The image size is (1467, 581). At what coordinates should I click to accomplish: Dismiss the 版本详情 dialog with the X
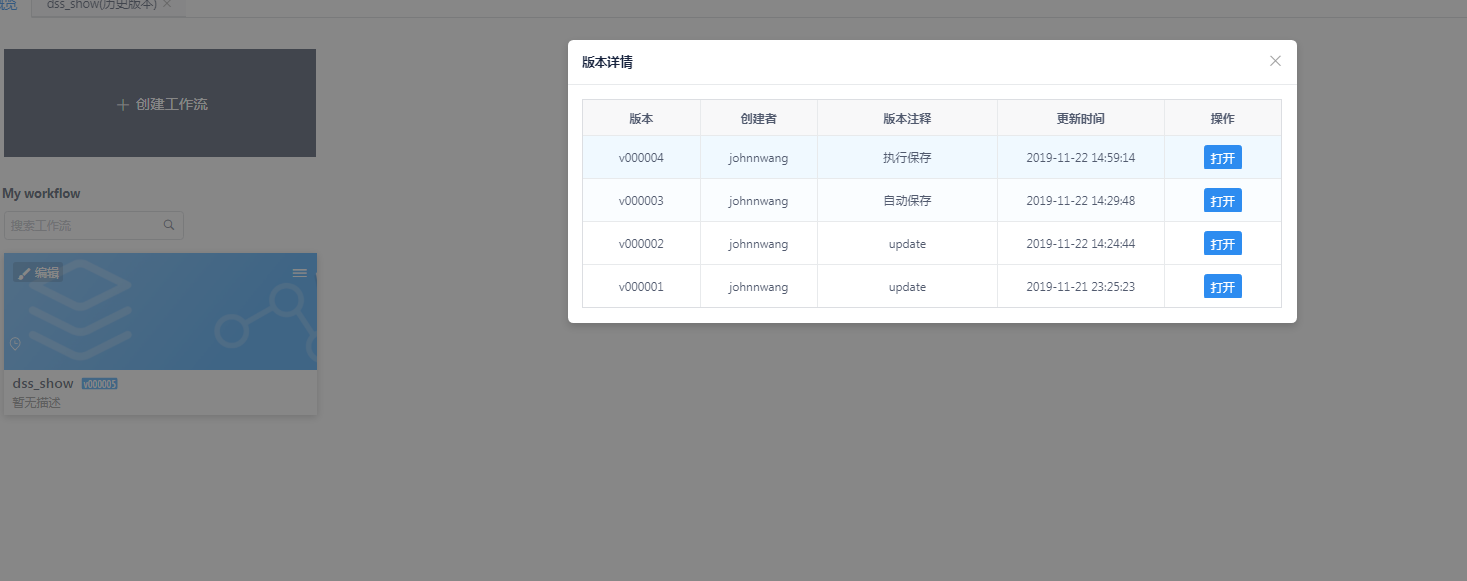pyautogui.click(x=1275, y=60)
